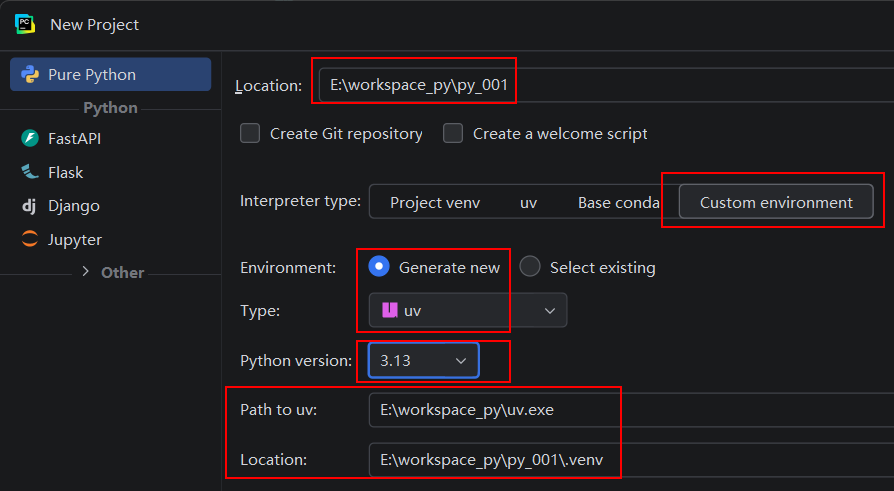The height and width of the screenshot is (491, 894).
Task: Click the Django dj icon
Action: coord(29,205)
